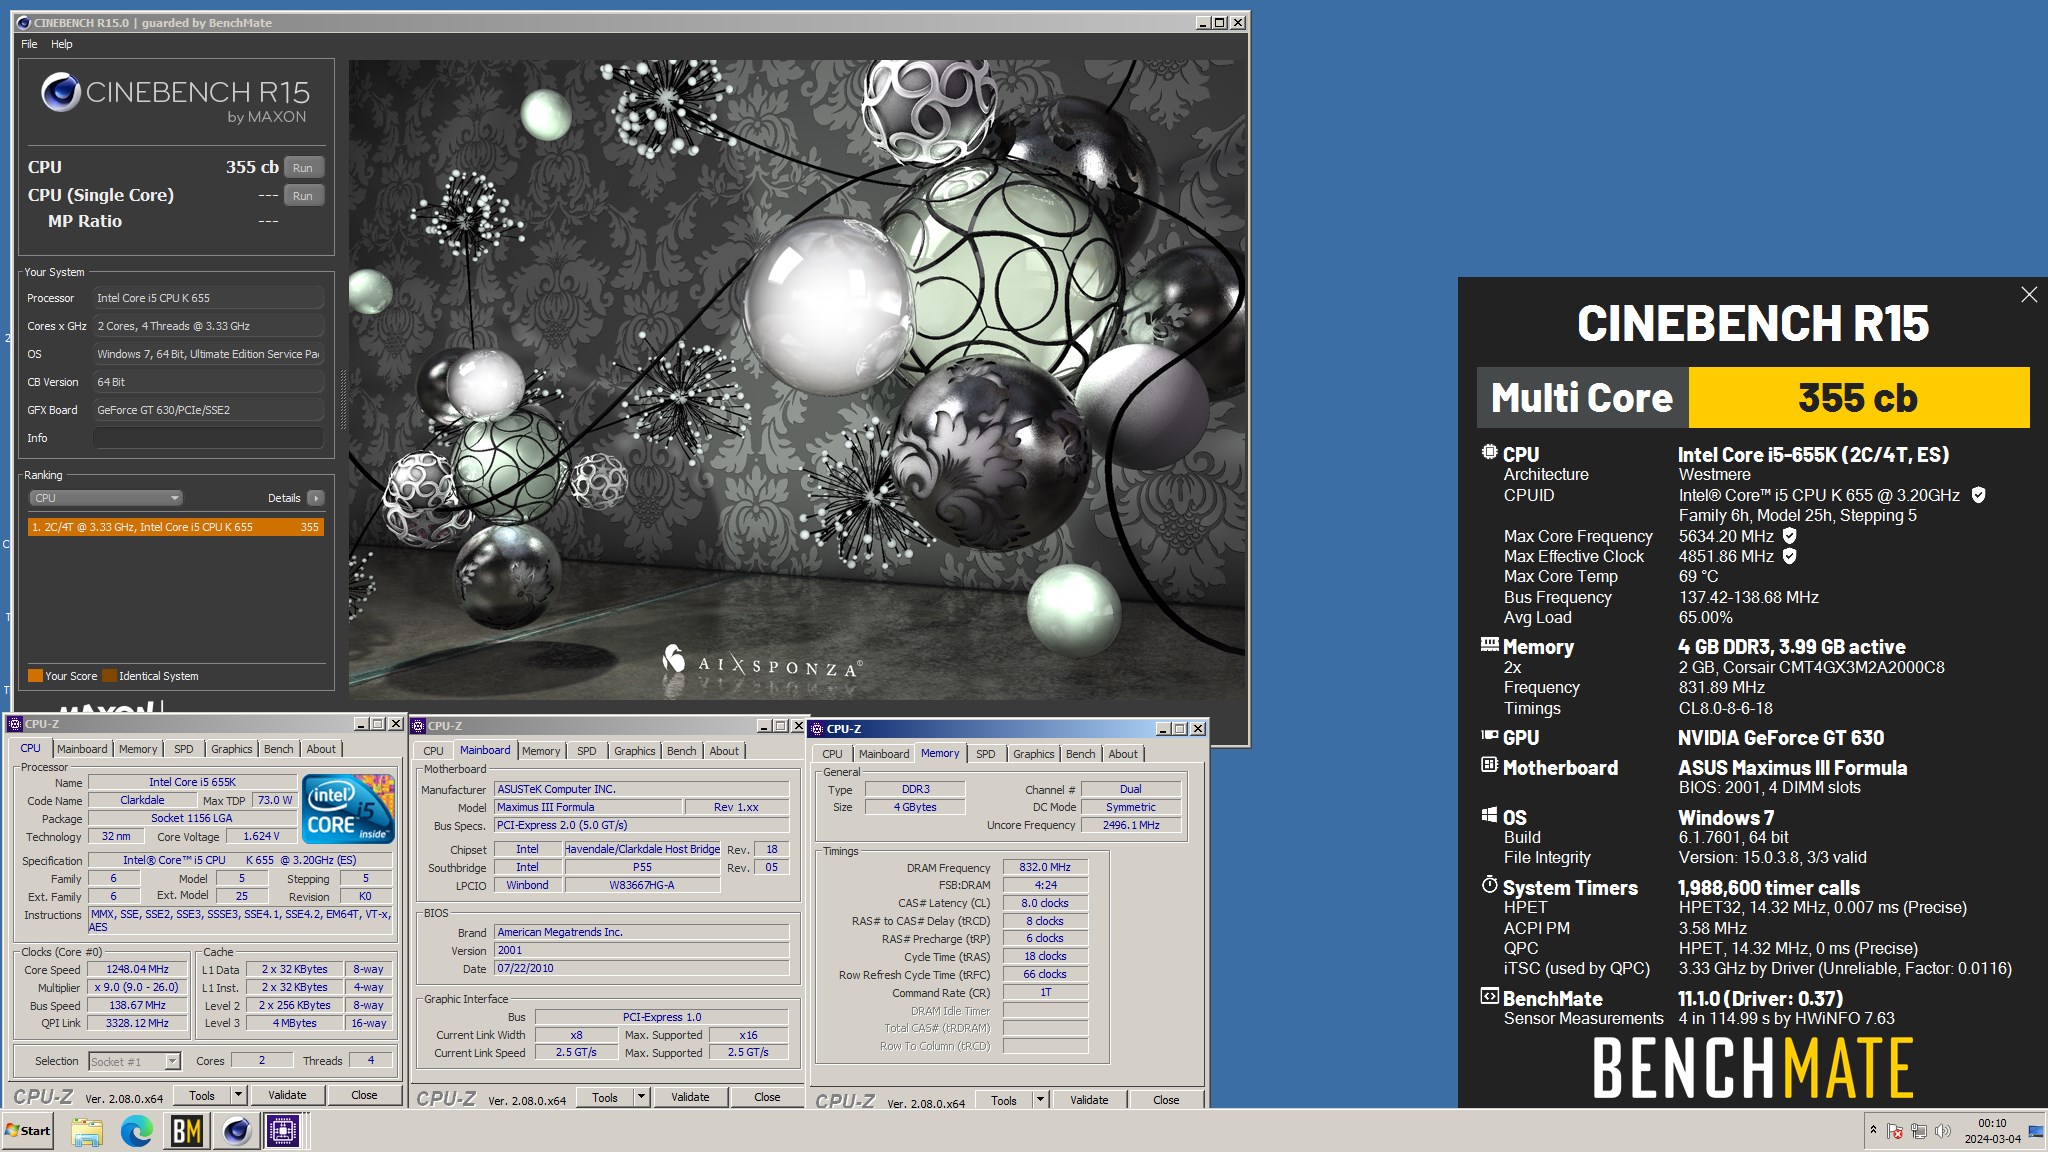
Task: Open the Start menu
Action: pyautogui.click(x=27, y=1131)
